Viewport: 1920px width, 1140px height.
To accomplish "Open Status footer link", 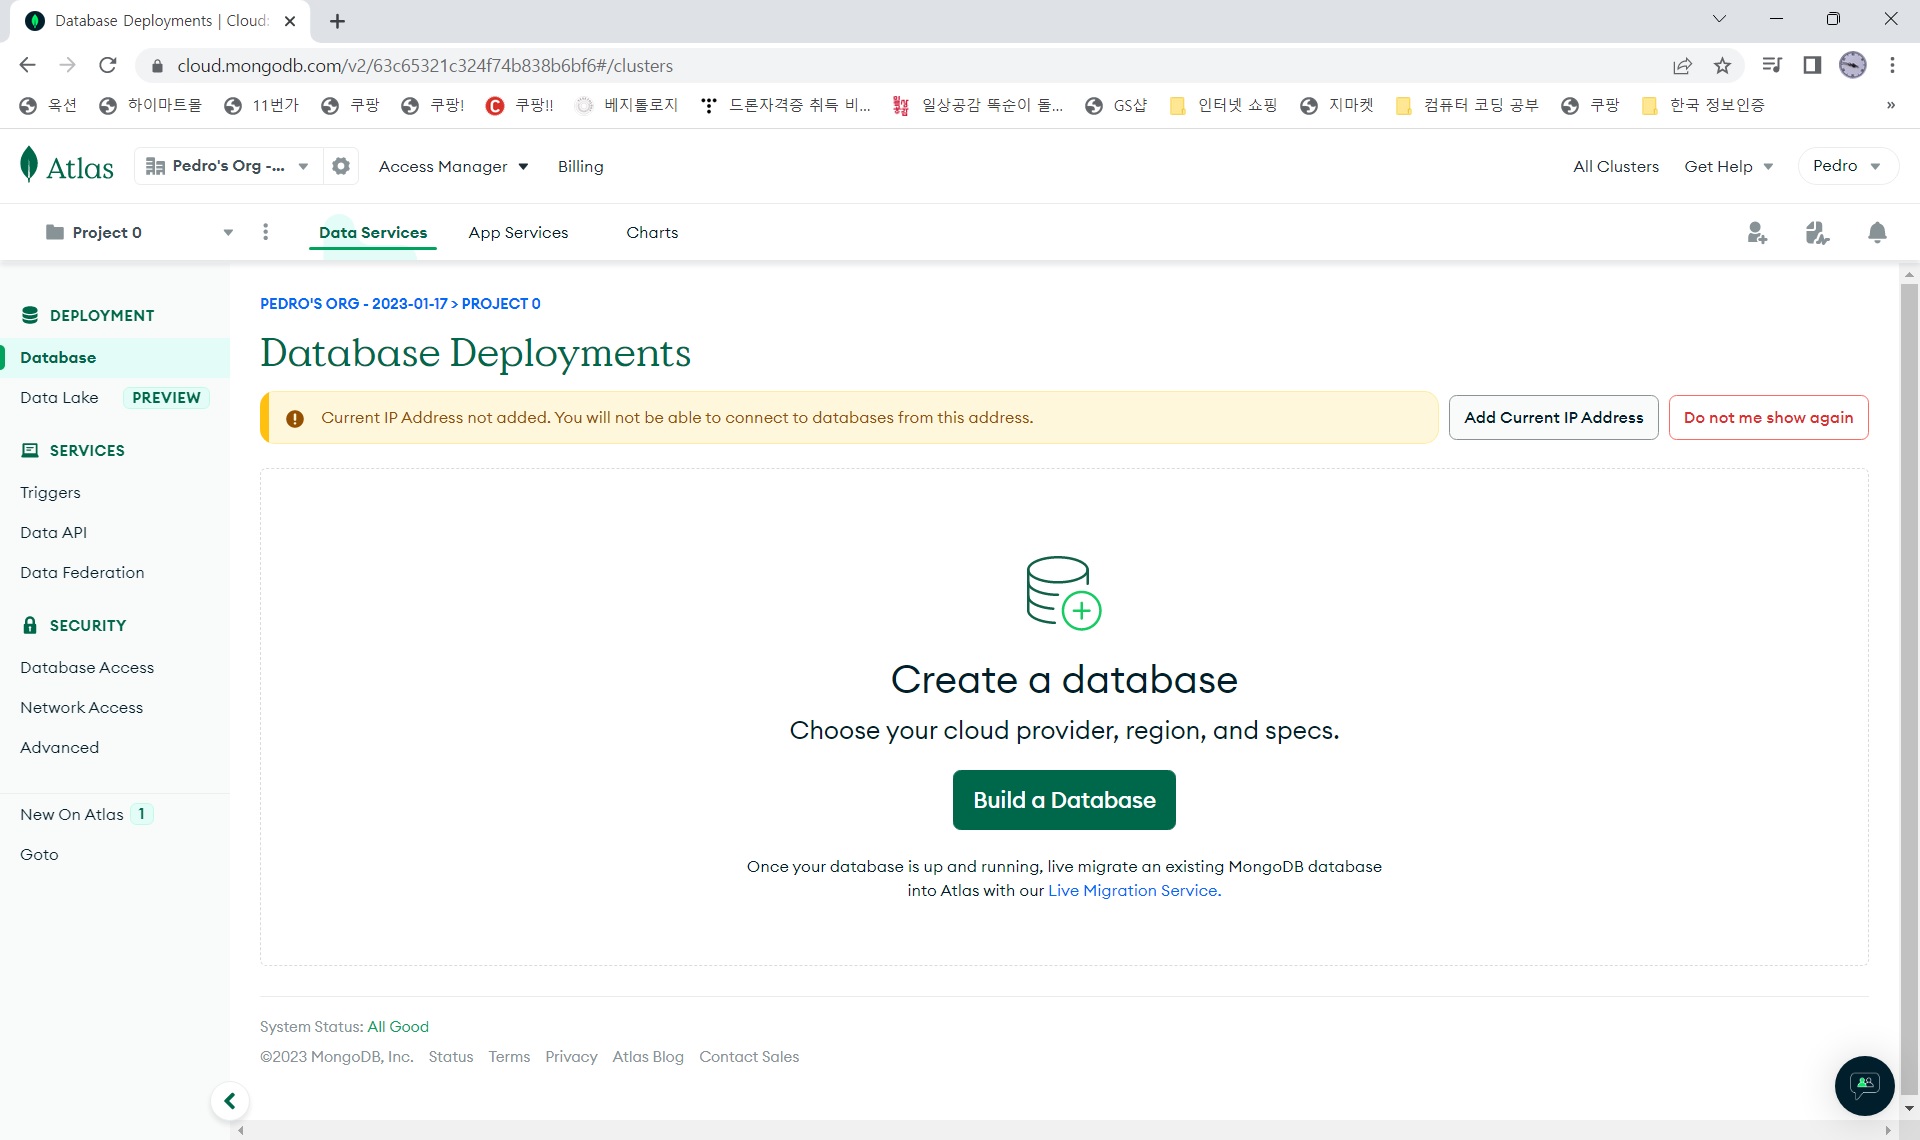I will coord(451,1056).
